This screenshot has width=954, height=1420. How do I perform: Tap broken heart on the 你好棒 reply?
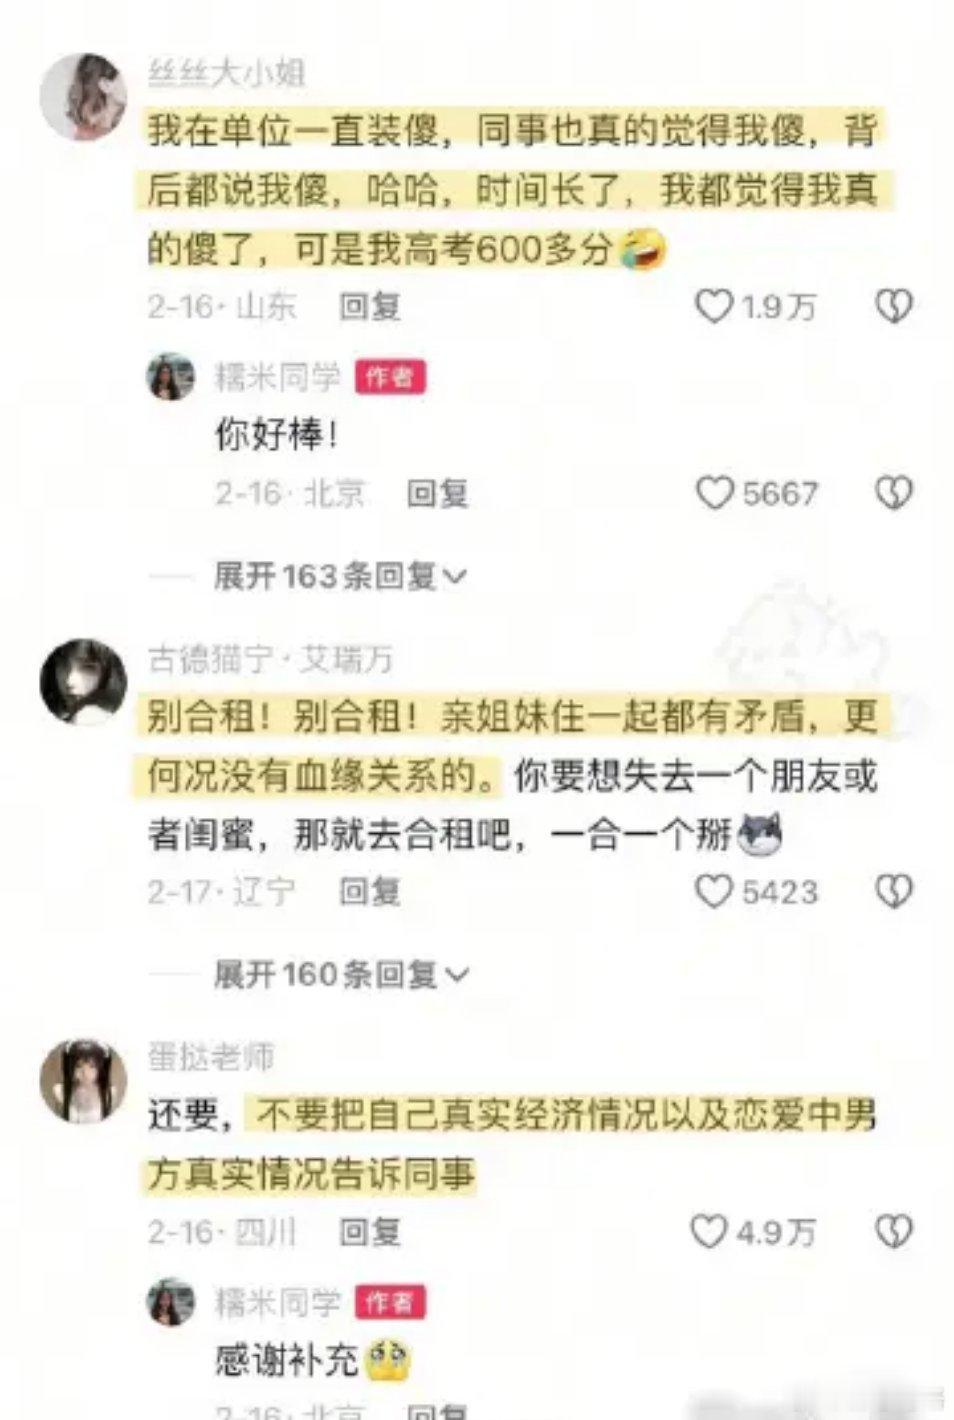(893, 493)
